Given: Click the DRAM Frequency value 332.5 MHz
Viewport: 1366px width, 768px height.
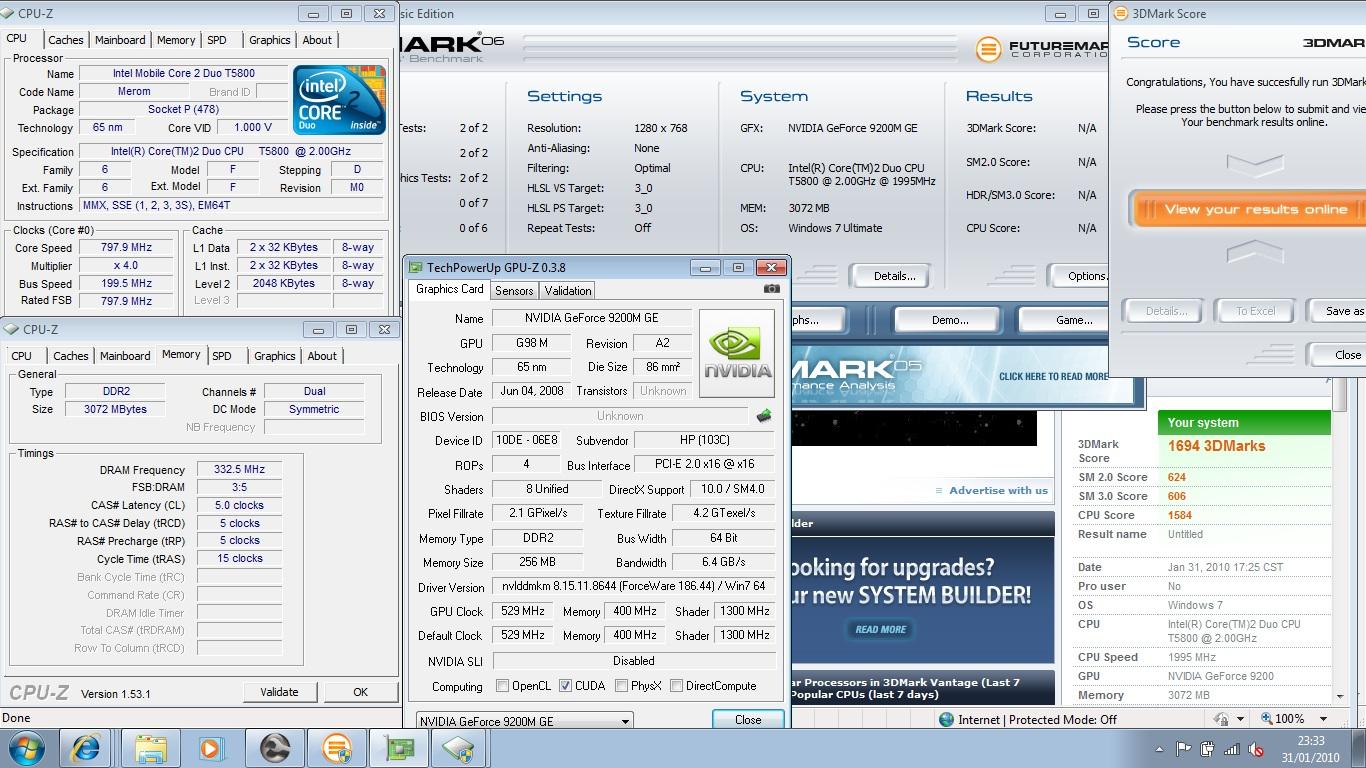Looking at the screenshot, I should (239, 469).
